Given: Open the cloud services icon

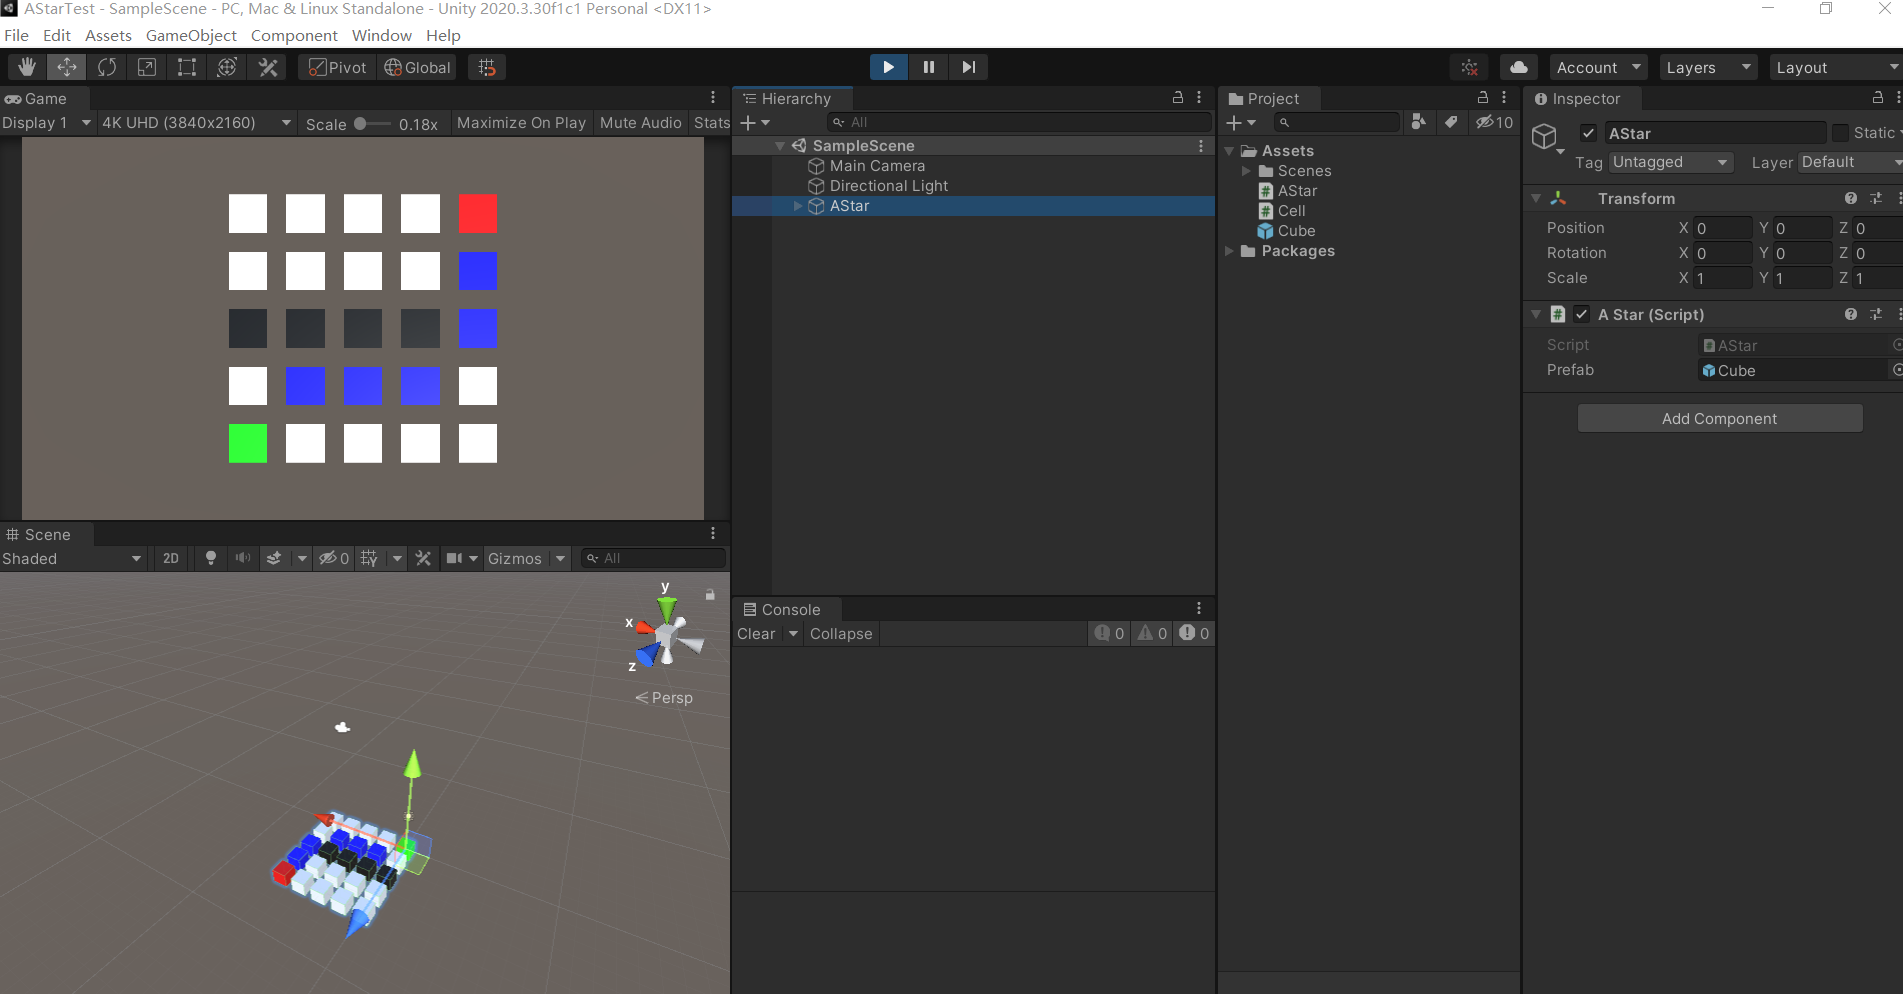Looking at the screenshot, I should [1519, 67].
